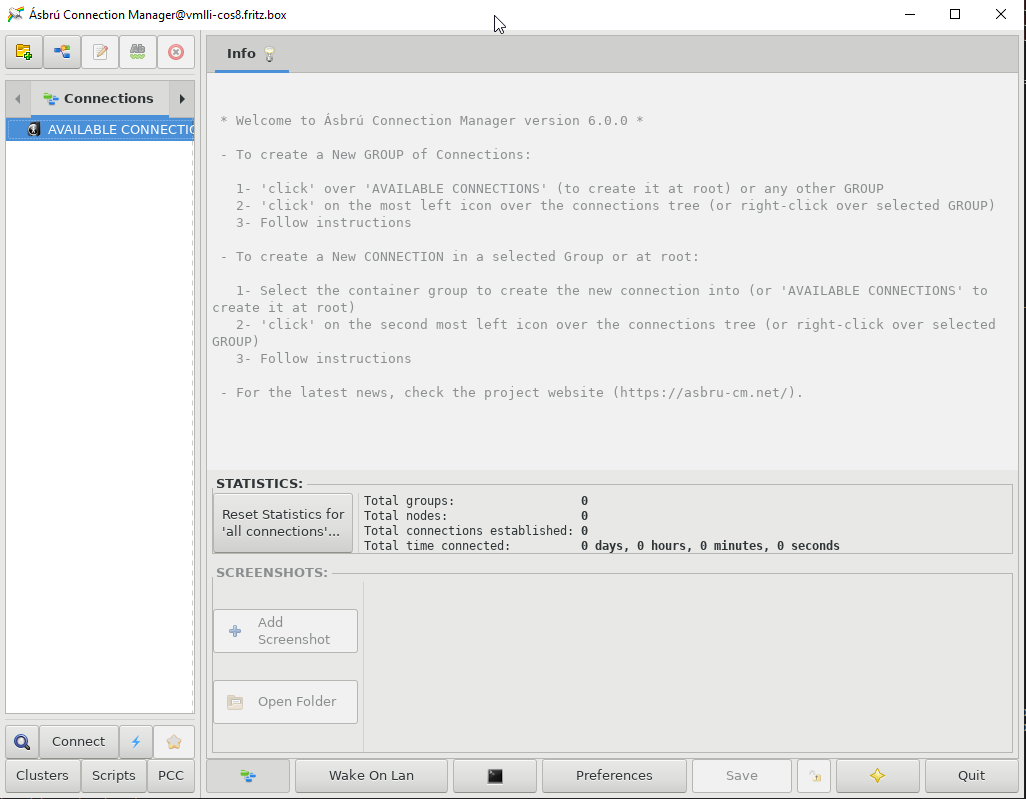Click the rename node toolbar icon
This screenshot has width=1026, height=799.
(x=137, y=52)
